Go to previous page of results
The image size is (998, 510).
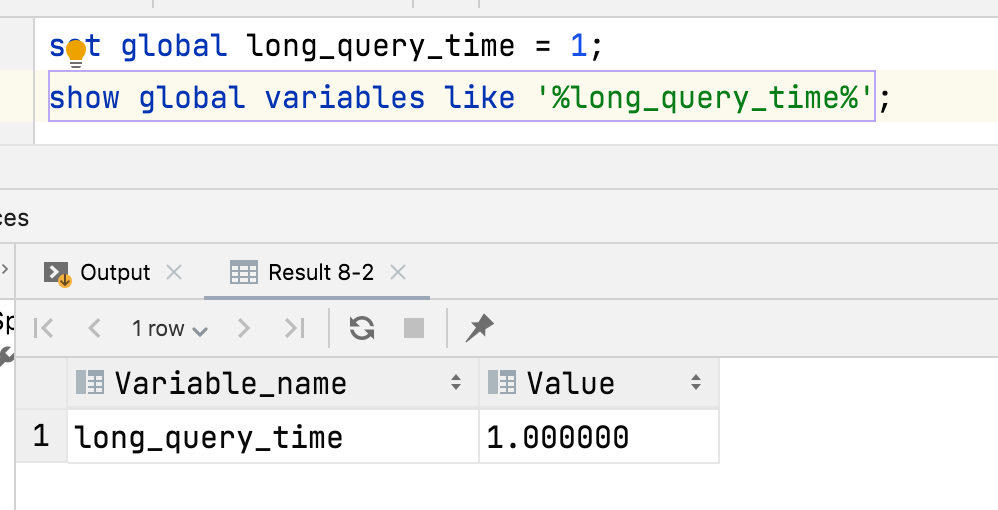(94, 329)
